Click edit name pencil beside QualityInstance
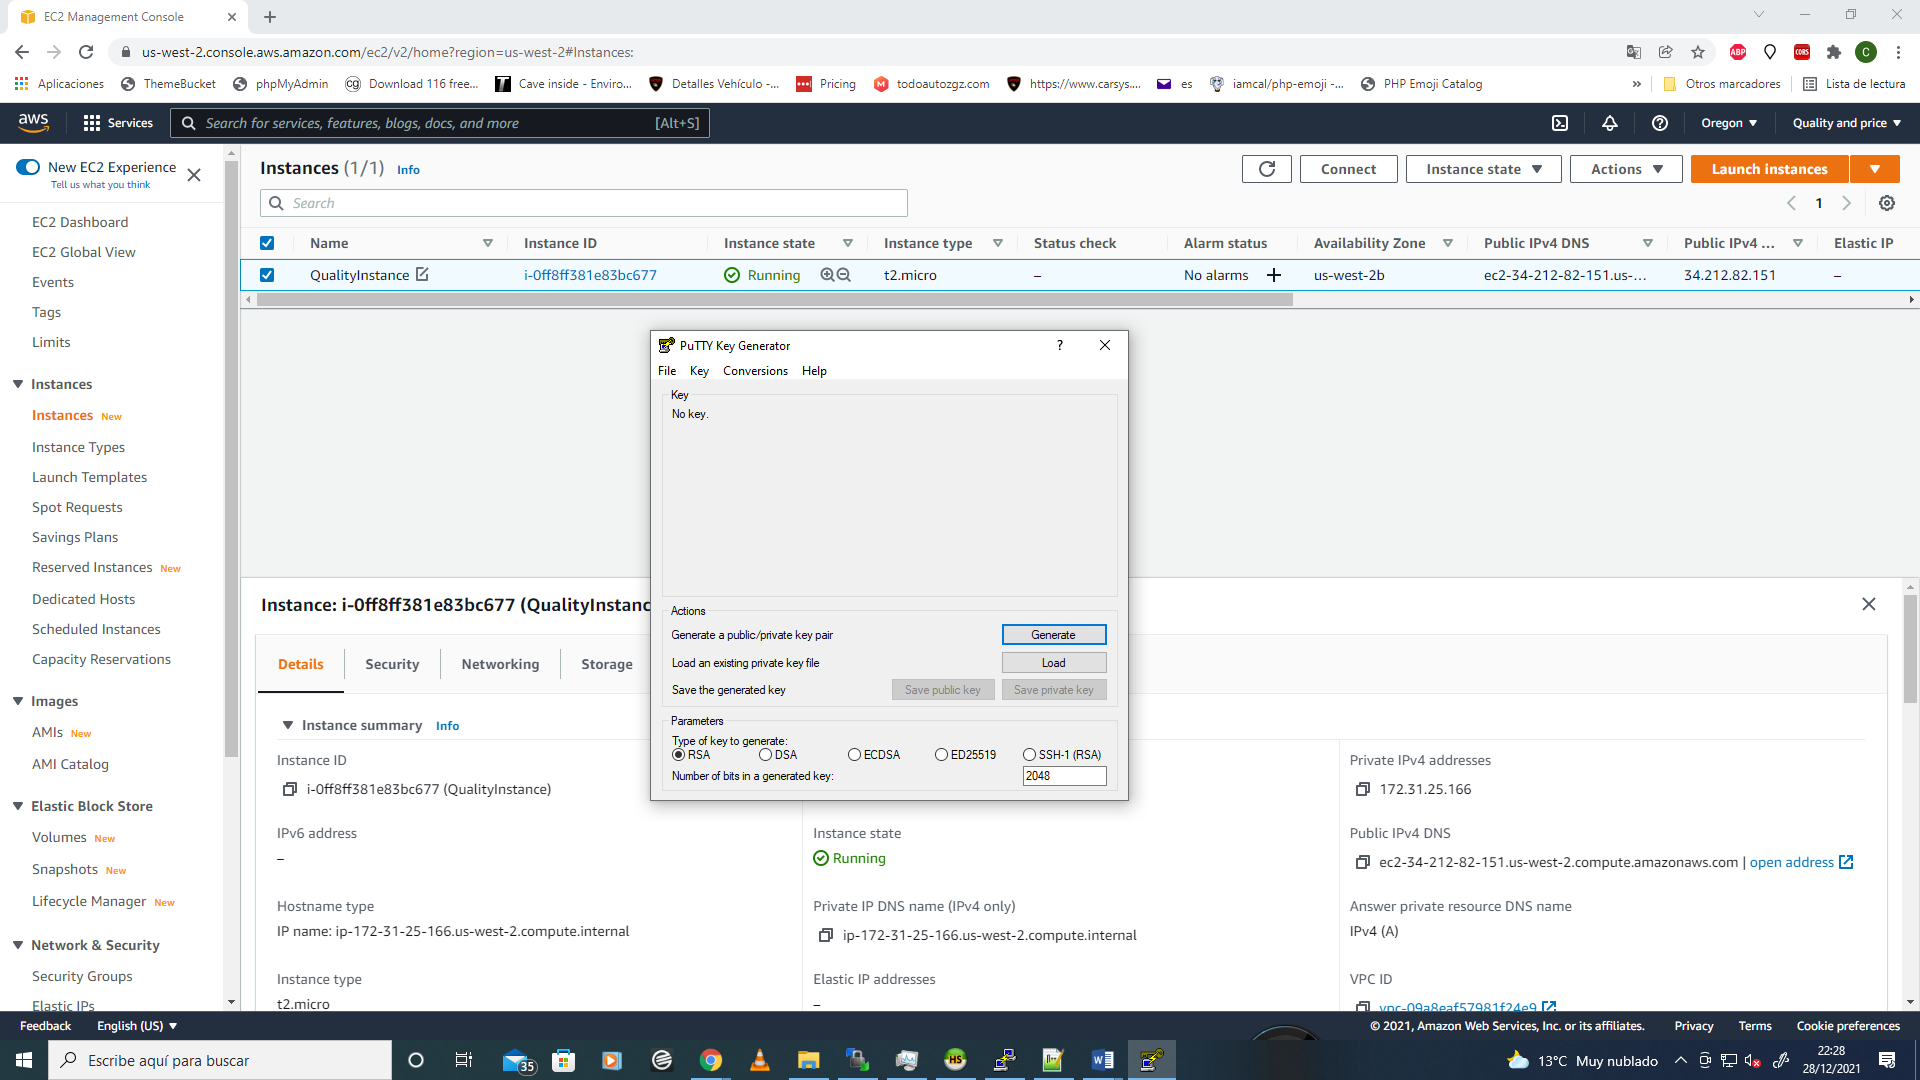This screenshot has width=1920, height=1080. tap(422, 274)
